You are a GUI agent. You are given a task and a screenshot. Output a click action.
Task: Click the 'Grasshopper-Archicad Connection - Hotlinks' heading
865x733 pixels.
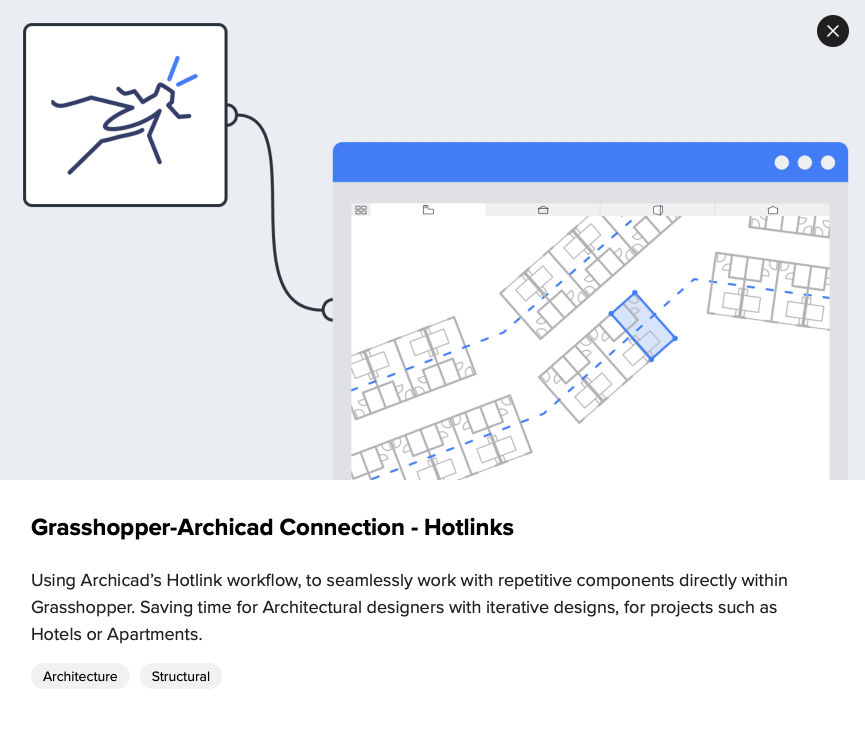[272, 527]
